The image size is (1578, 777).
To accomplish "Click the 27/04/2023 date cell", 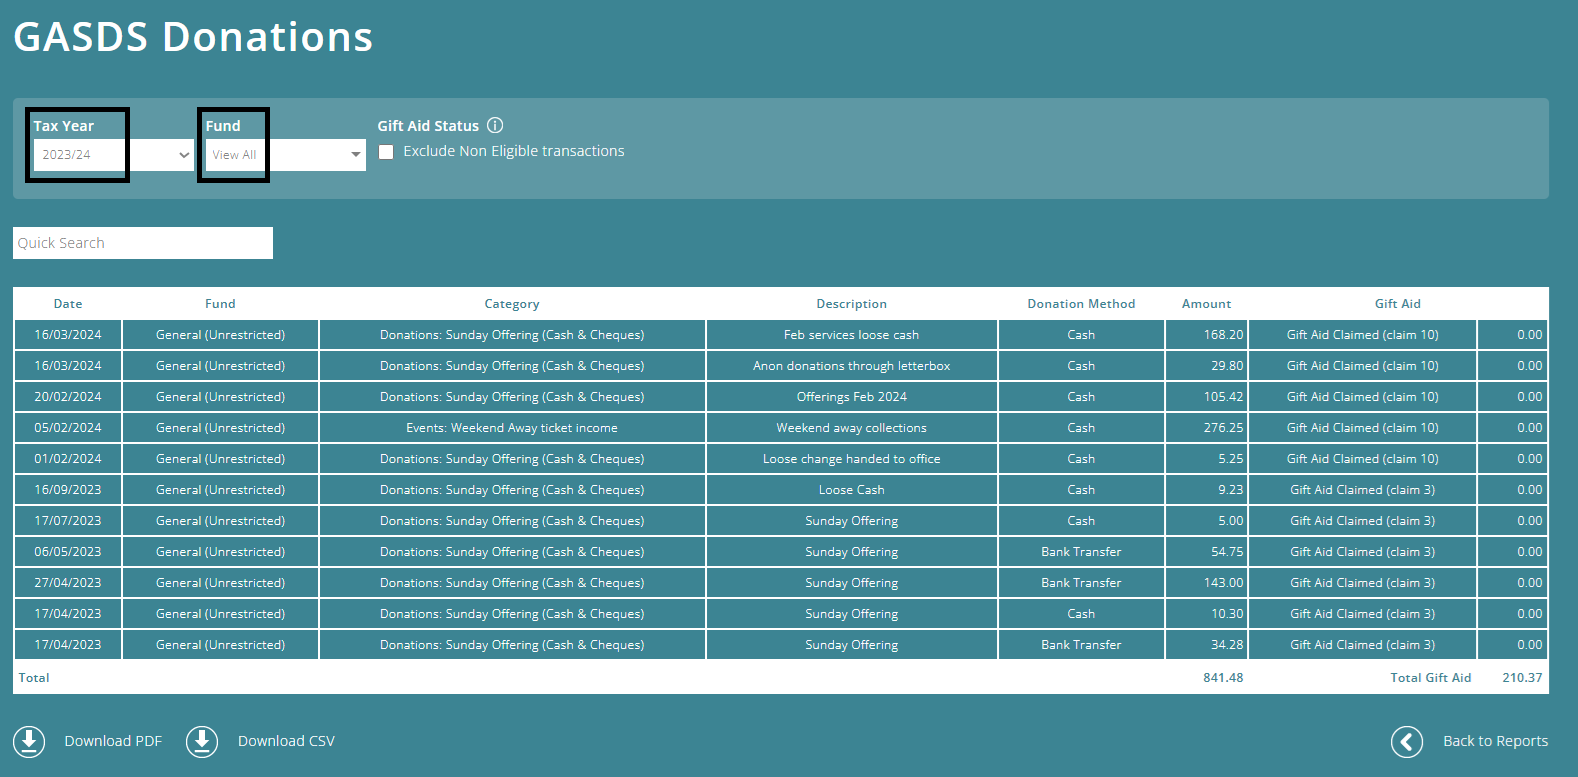I will coord(68,583).
